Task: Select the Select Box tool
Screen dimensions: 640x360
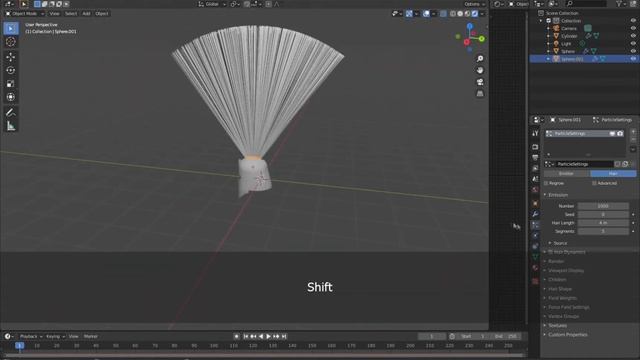Action: coord(11,29)
